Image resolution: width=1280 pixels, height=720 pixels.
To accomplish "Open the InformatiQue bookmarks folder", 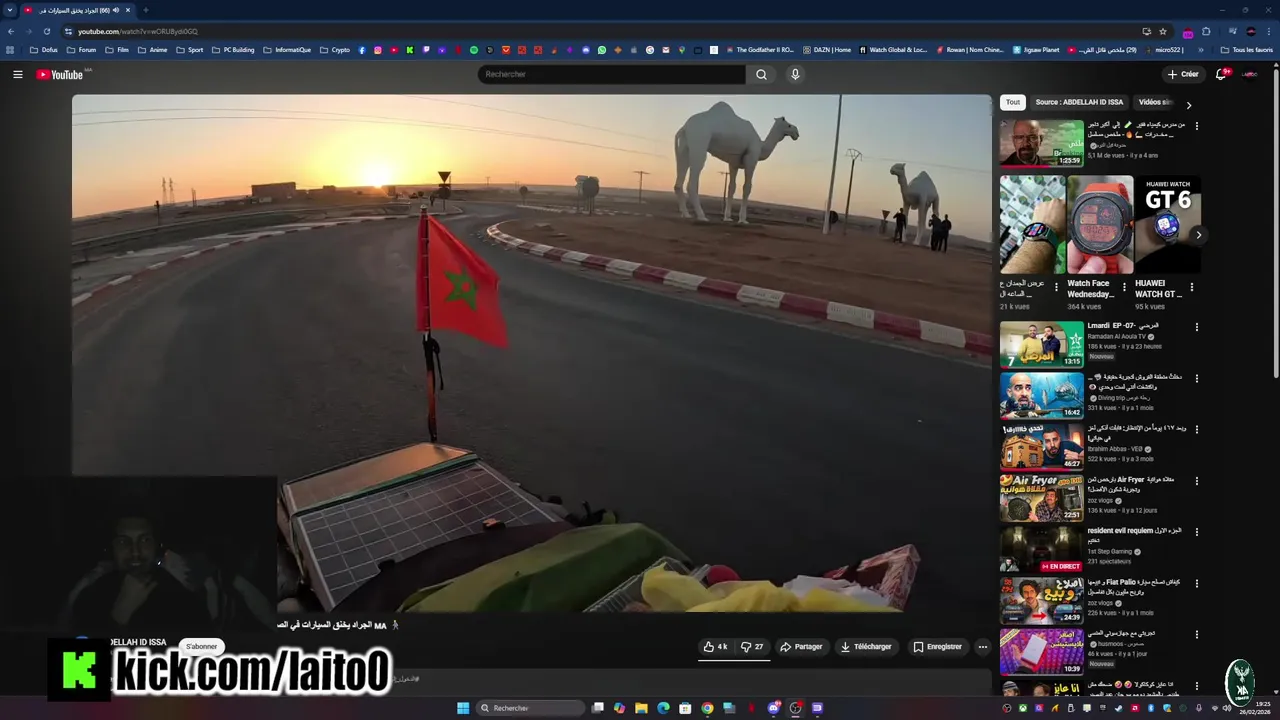I will (x=287, y=50).
